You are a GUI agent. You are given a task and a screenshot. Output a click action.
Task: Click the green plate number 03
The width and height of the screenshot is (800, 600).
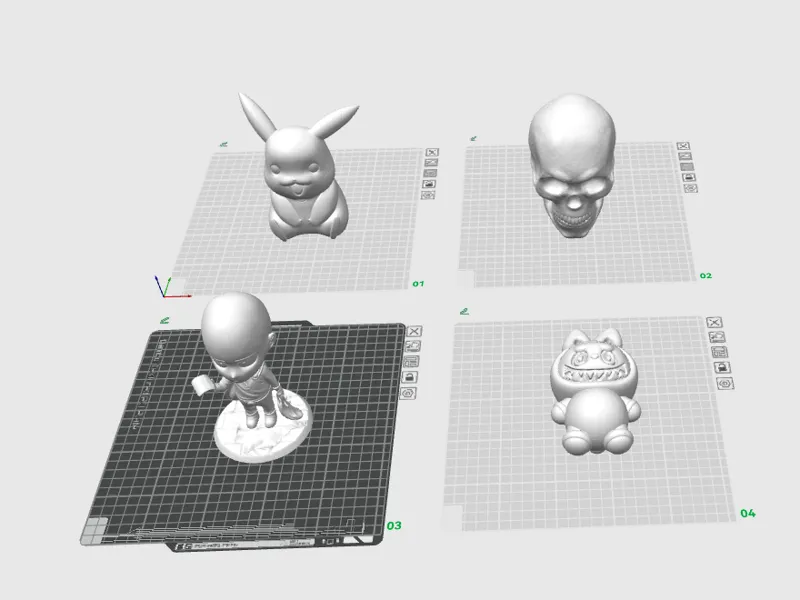coord(393,526)
